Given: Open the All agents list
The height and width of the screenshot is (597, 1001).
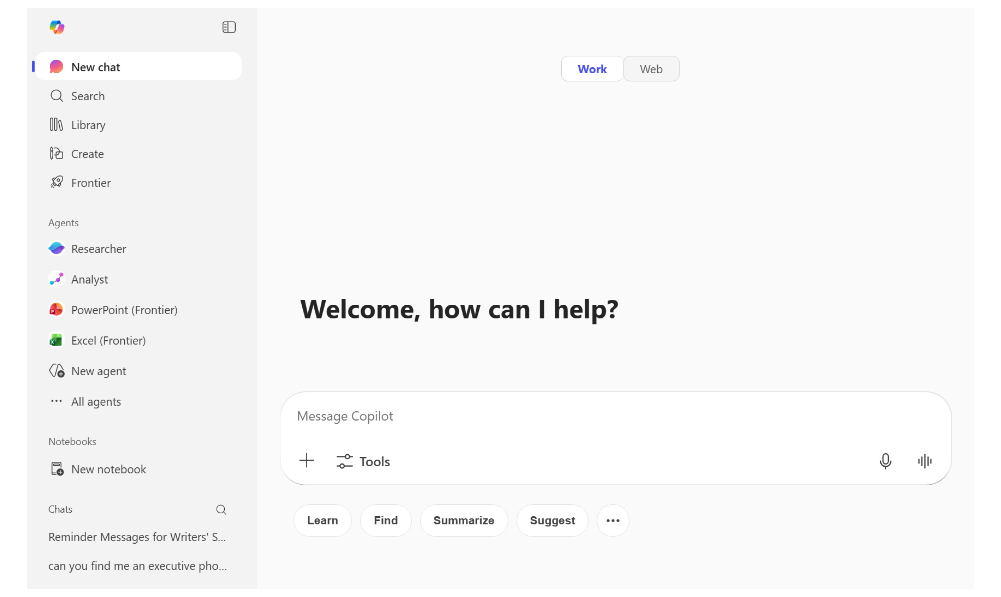Looking at the screenshot, I should (95, 401).
